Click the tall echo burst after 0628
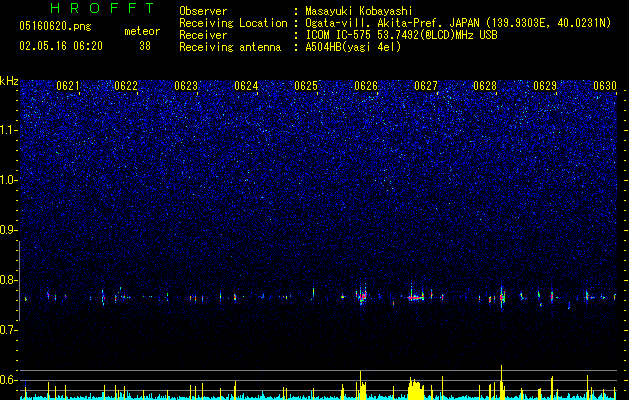The image size is (629, 400). (x=502, y=297)
